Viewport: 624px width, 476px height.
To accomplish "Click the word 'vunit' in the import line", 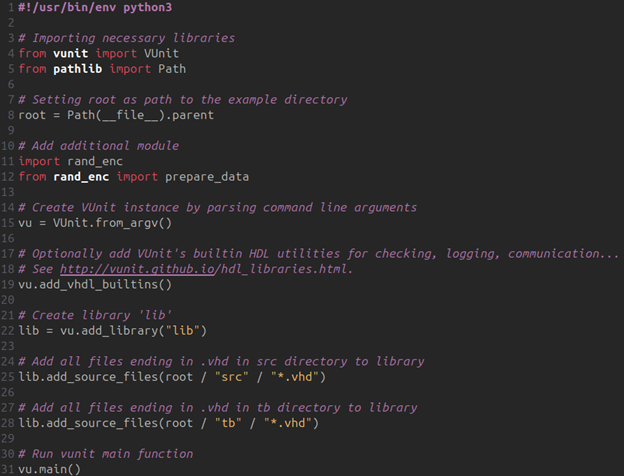I will pyautogui.click(x=70, y=53).
